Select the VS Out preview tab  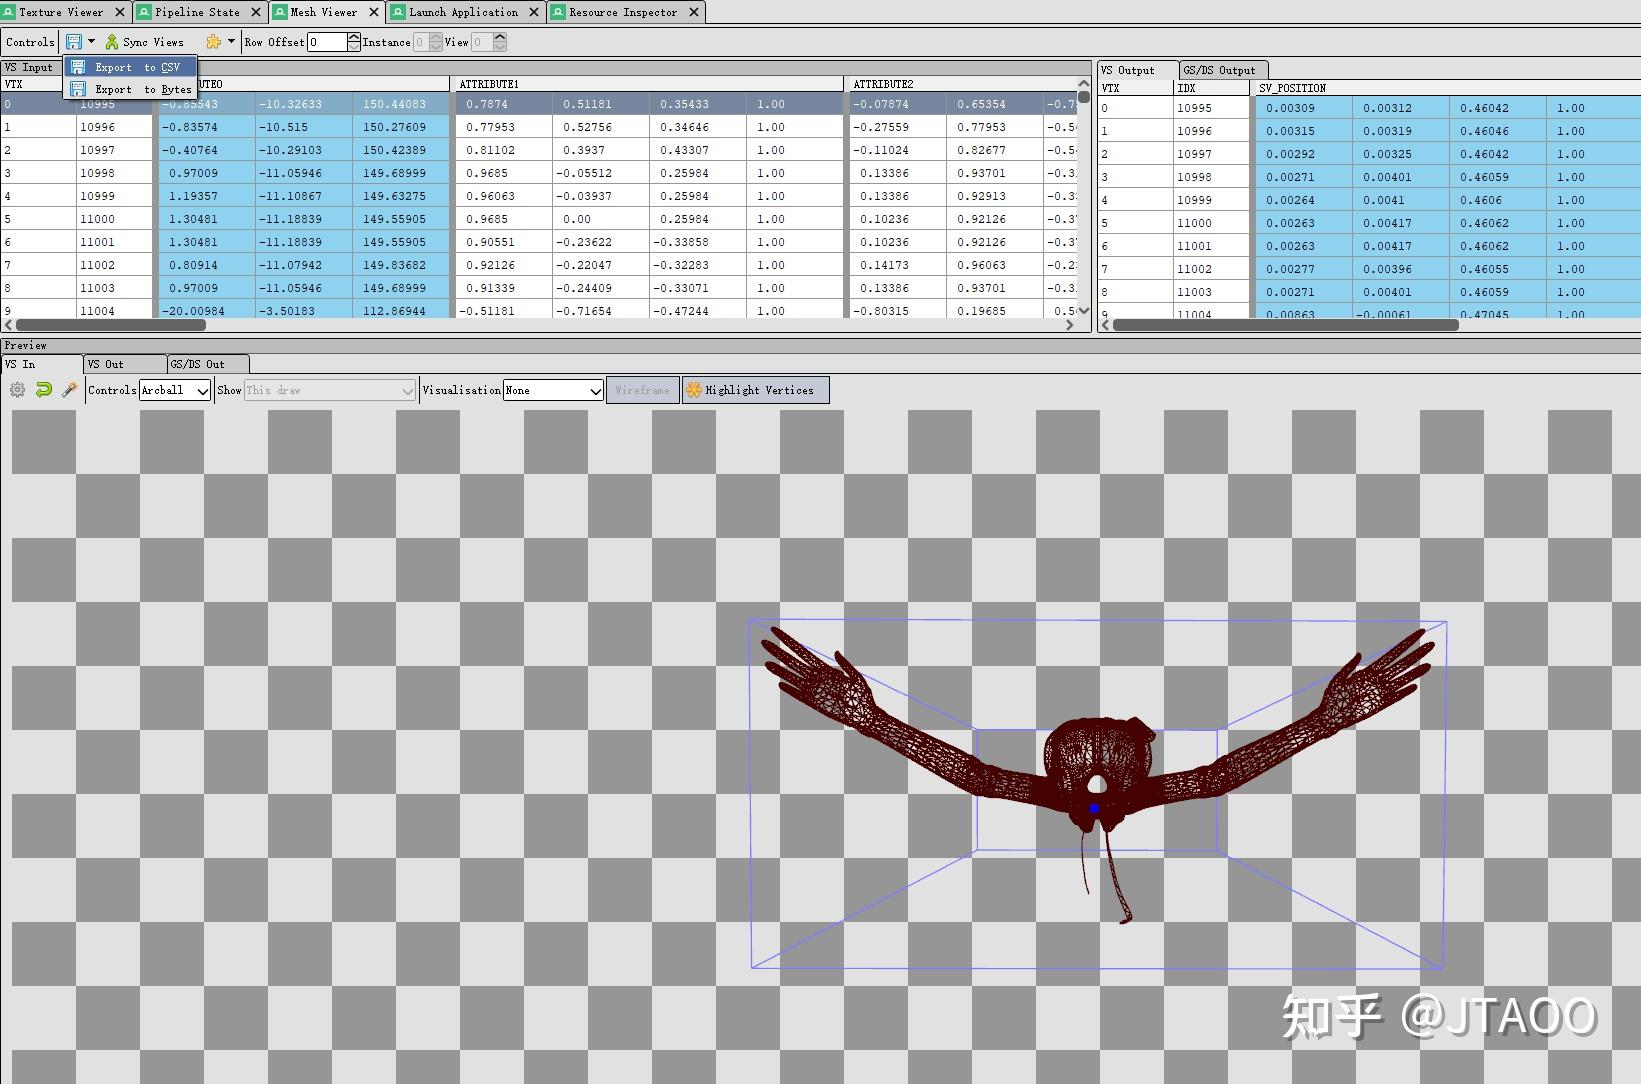(124, 364)
